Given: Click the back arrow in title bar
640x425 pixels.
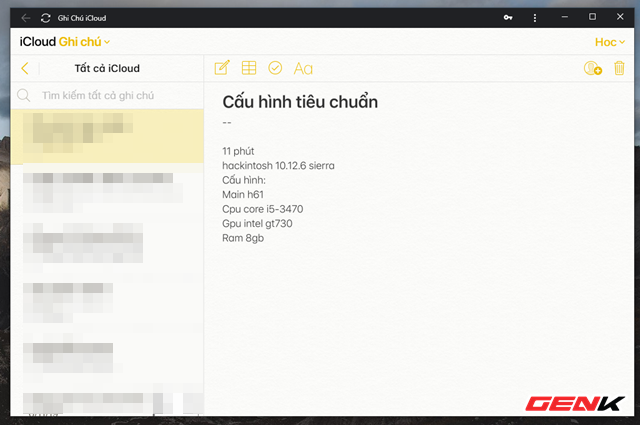Looking at the screenshot, I should click(26, 18).
